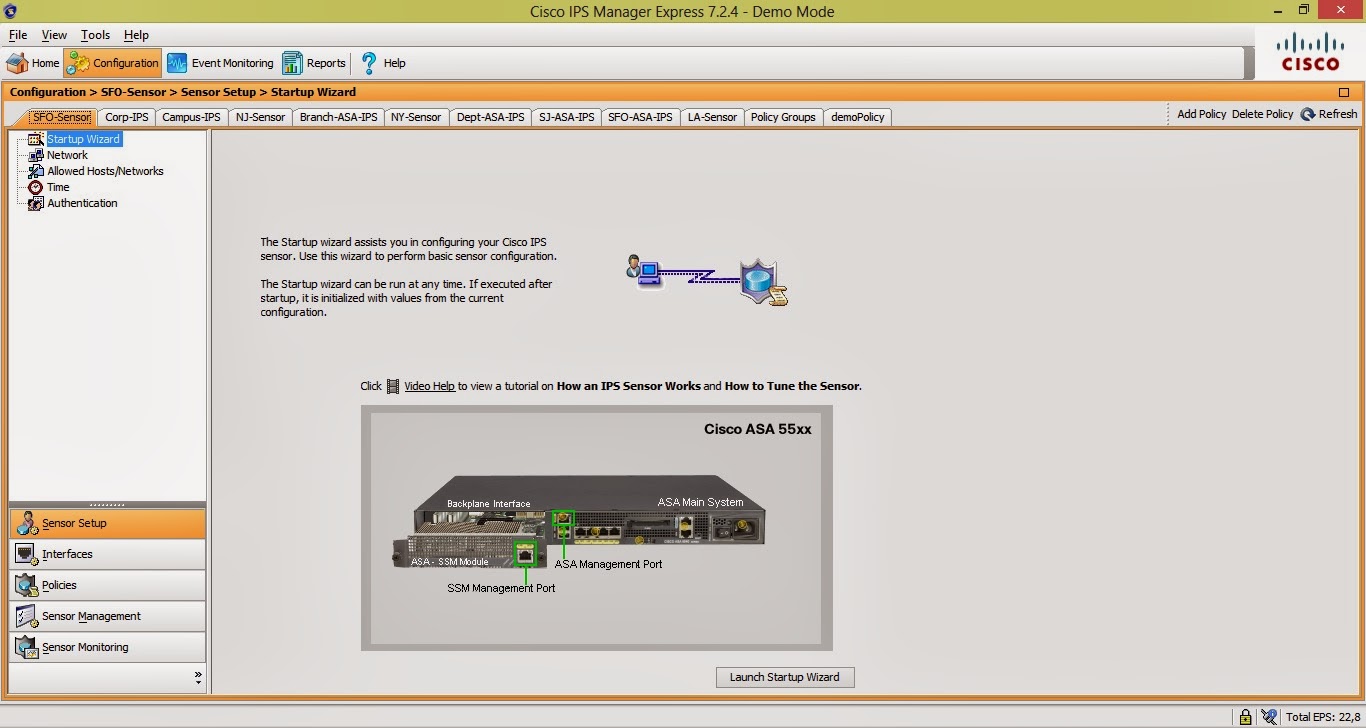Open the Help menu in menu bar

(136, 35)
